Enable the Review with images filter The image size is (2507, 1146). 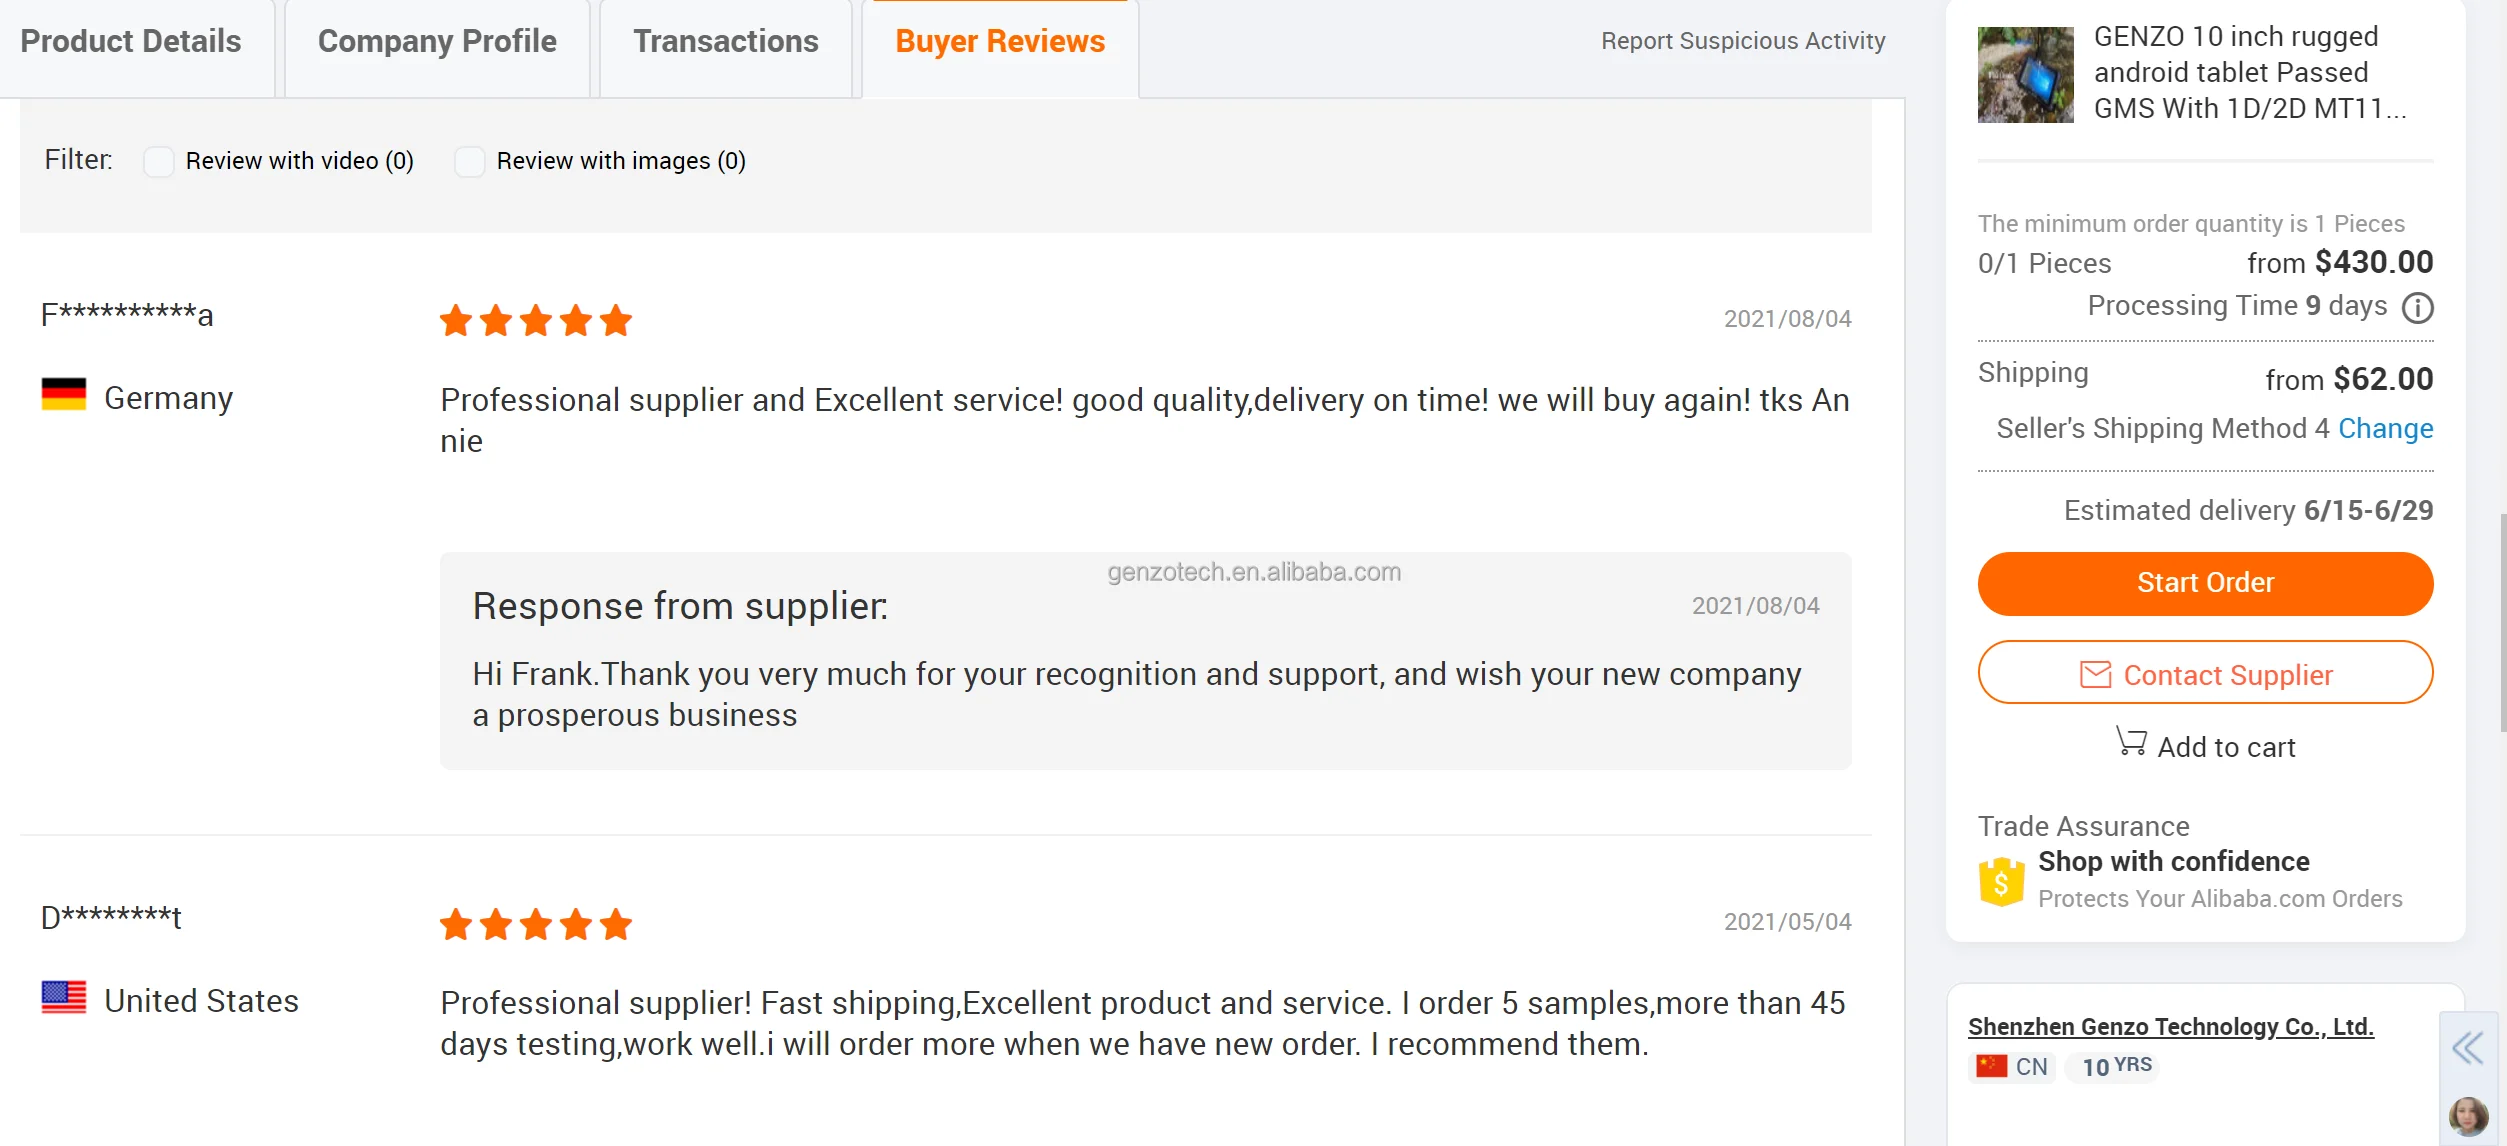coord(470,161)
